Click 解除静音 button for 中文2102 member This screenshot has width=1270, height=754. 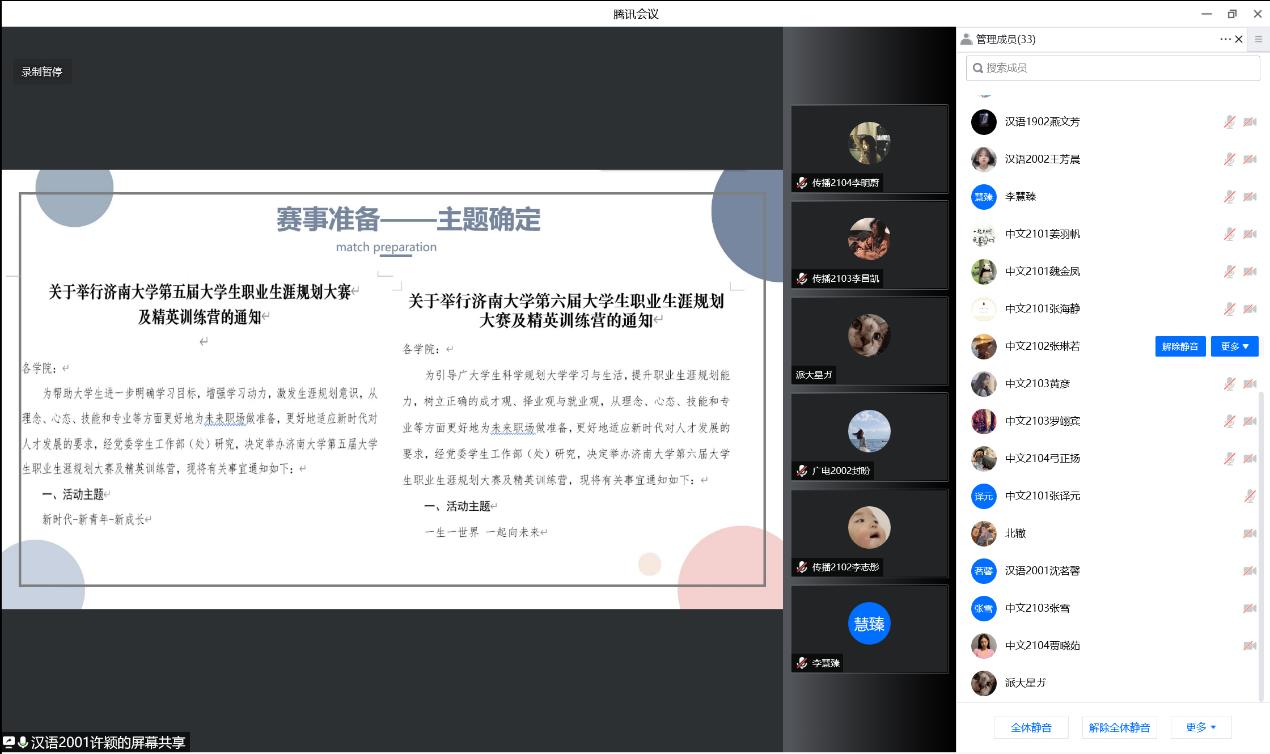pos(1180,346)
